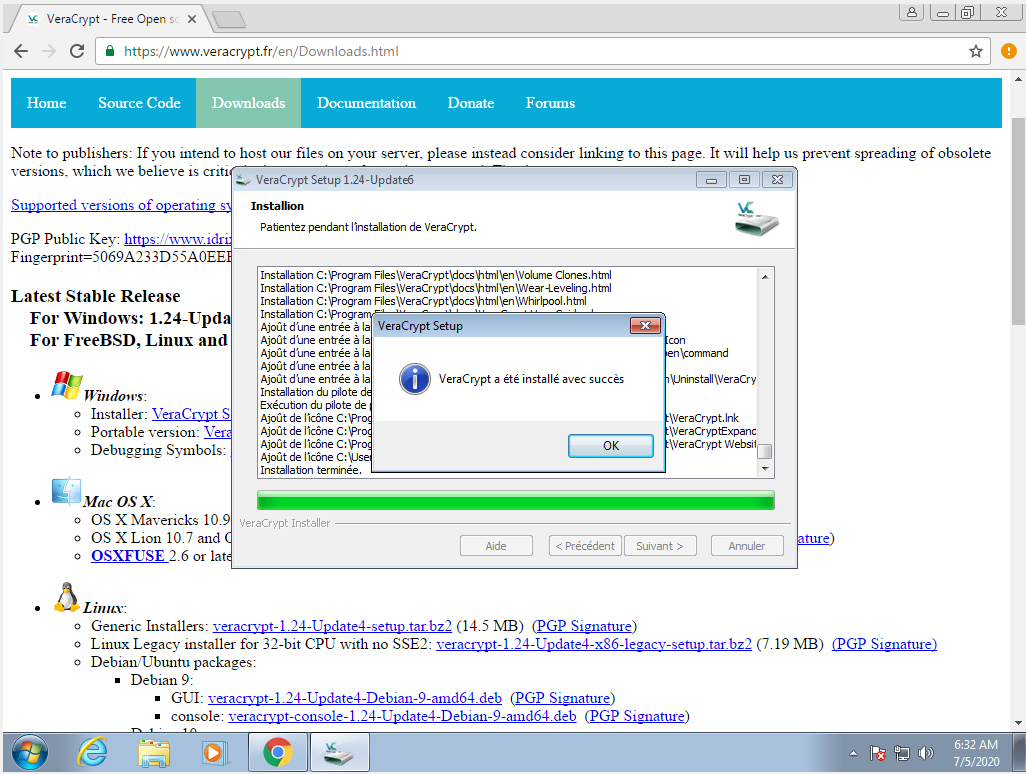Click OK in the VeraCrypt Setup dialog
This screenshot has height=774, width=1026.
tap(610, 446)
